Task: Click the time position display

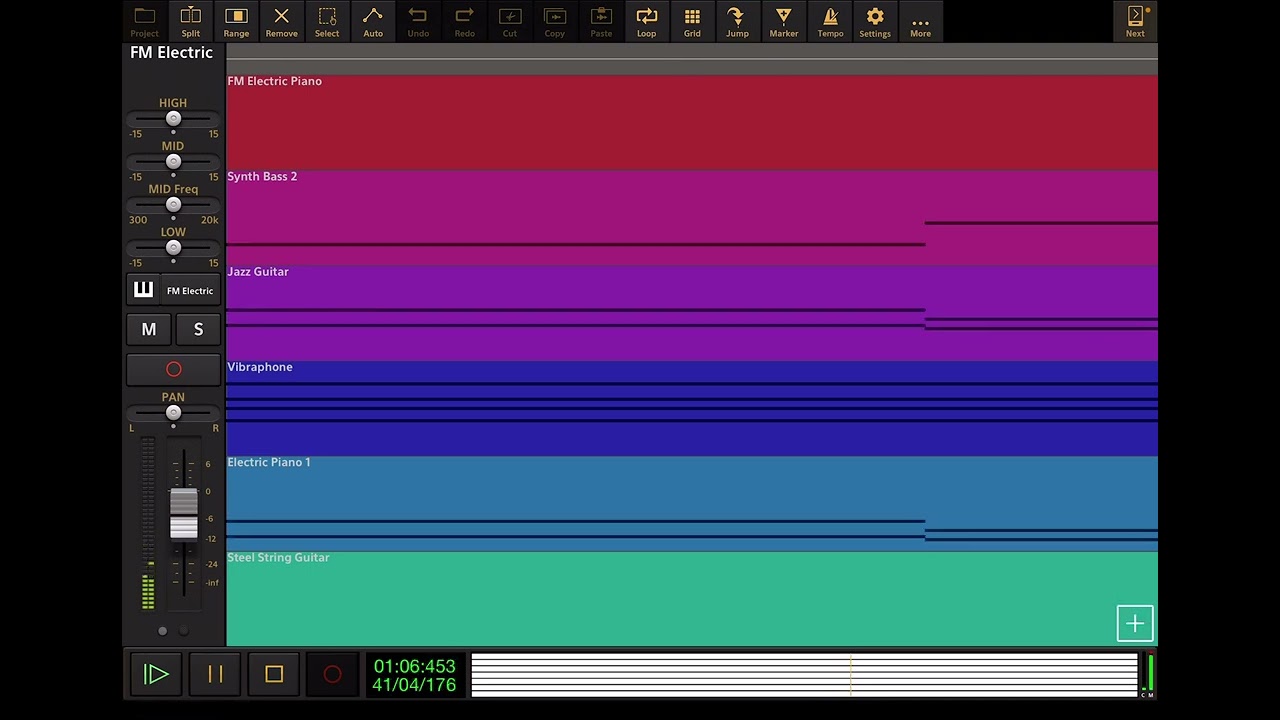Action: pyautogui.click(x=414, y=675)
